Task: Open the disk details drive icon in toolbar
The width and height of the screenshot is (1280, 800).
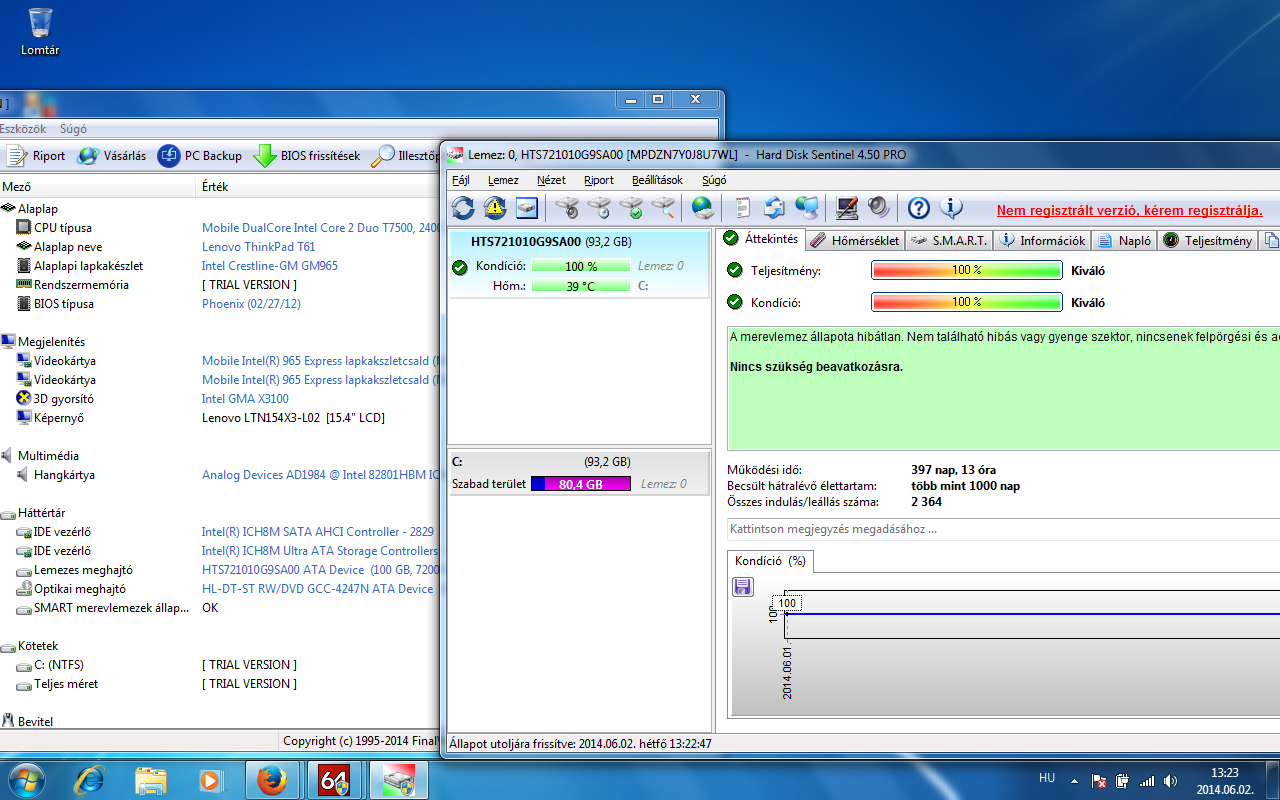Action: point(527,208)
